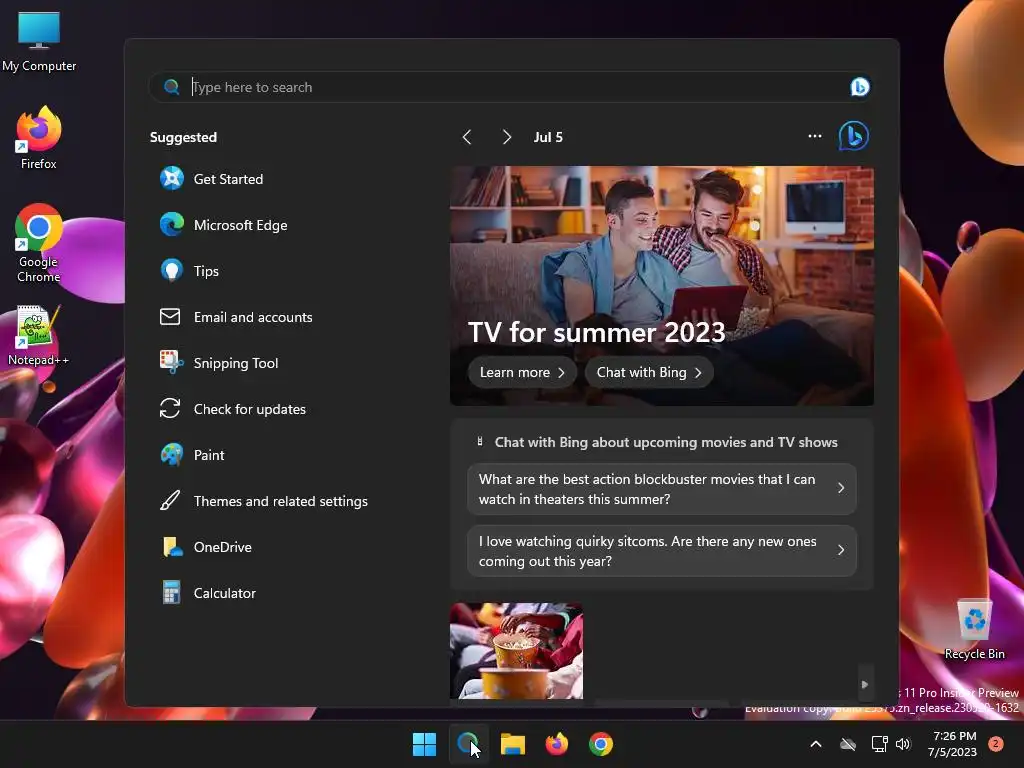Viewport: 1024px width, 768px height.
Task: Click the Email and accounts envelope icon
Action: (x=170, y=317)
